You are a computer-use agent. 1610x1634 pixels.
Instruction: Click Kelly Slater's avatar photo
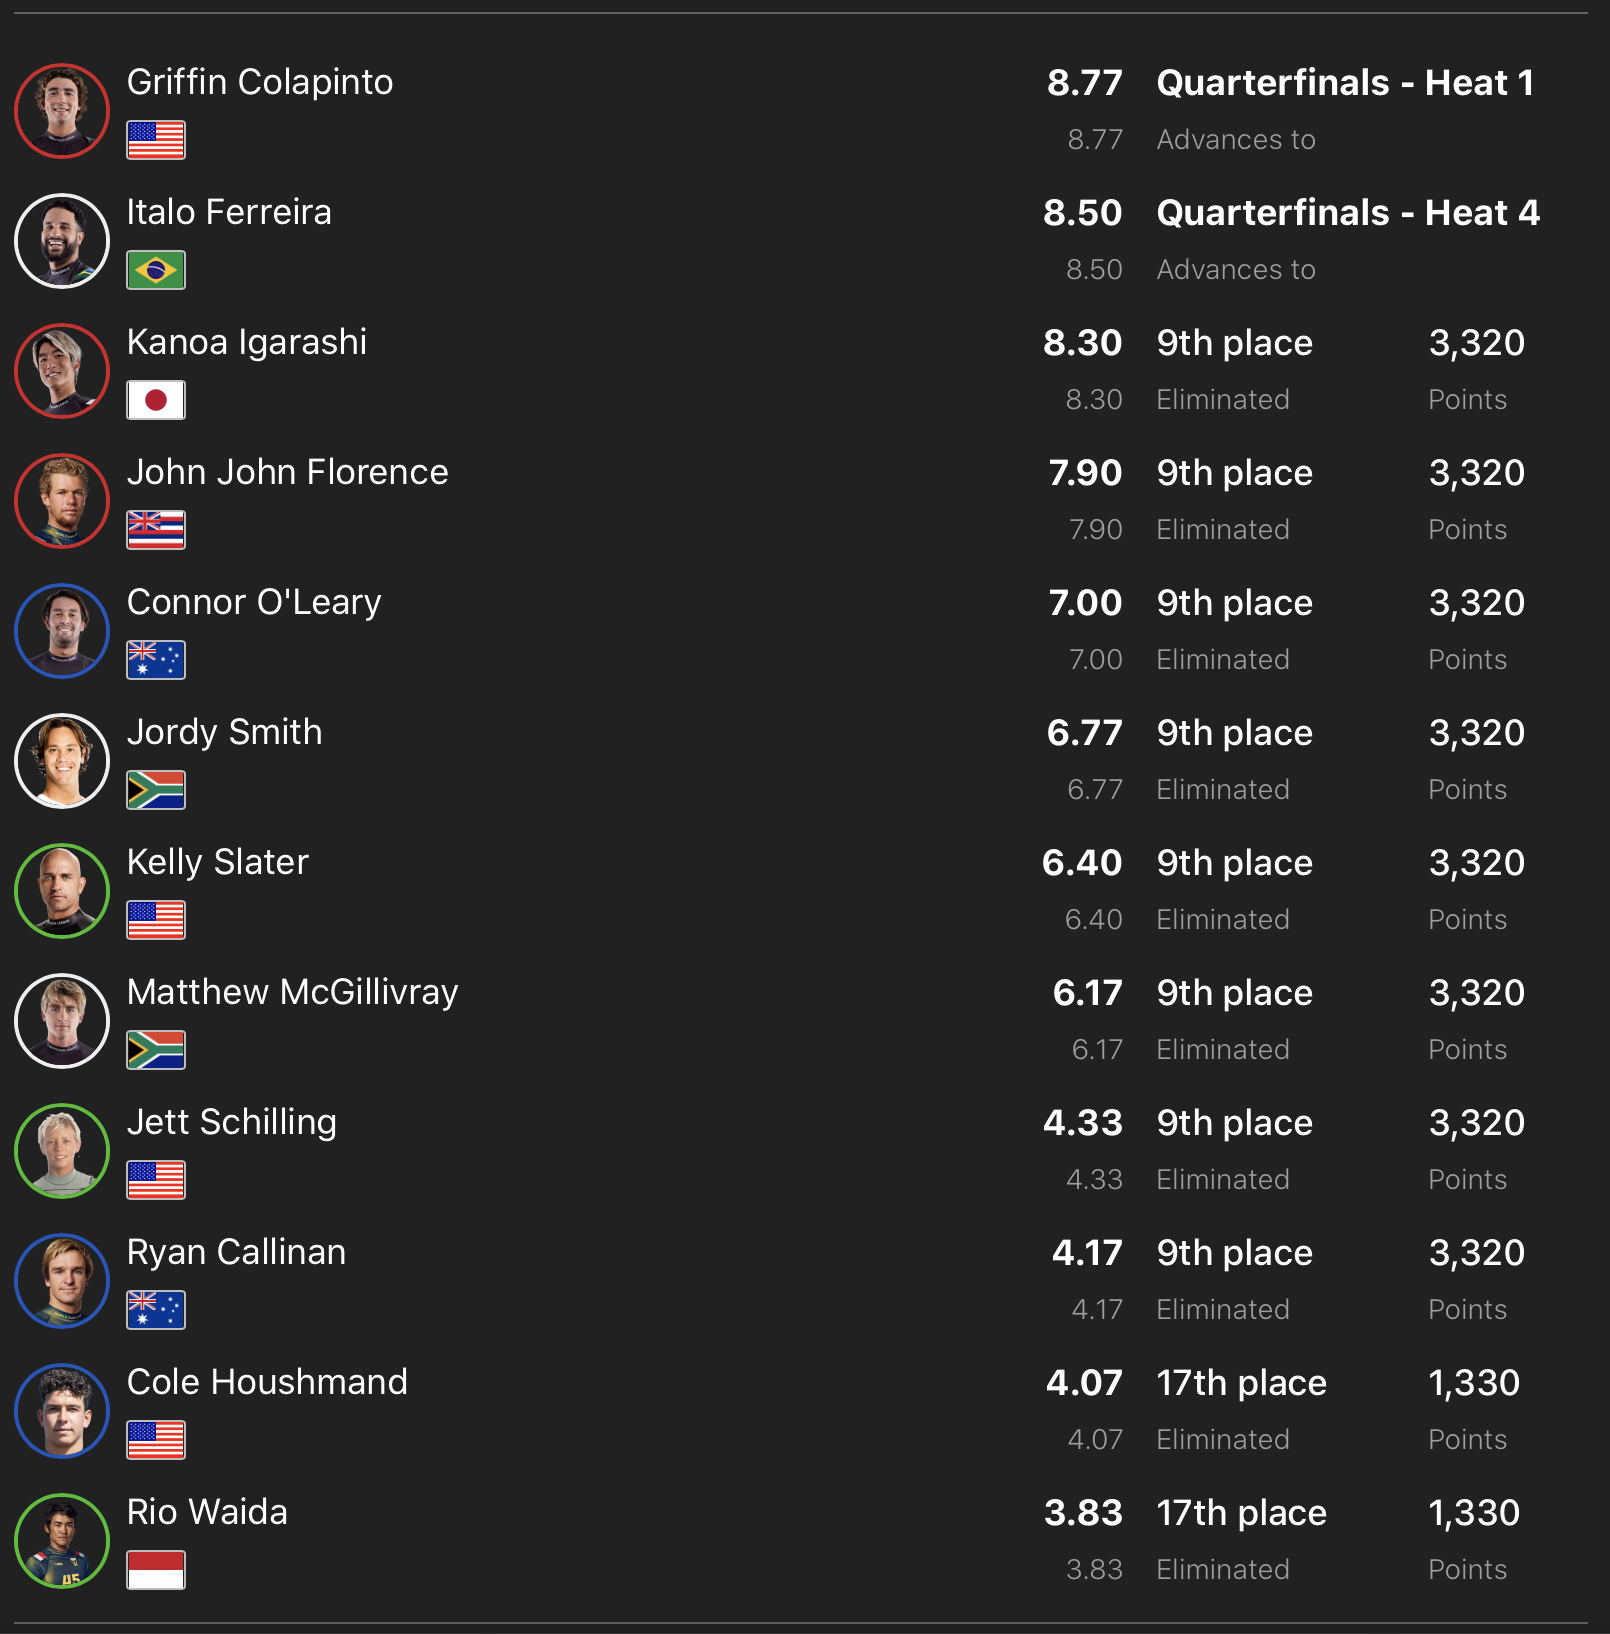[62, 891]
